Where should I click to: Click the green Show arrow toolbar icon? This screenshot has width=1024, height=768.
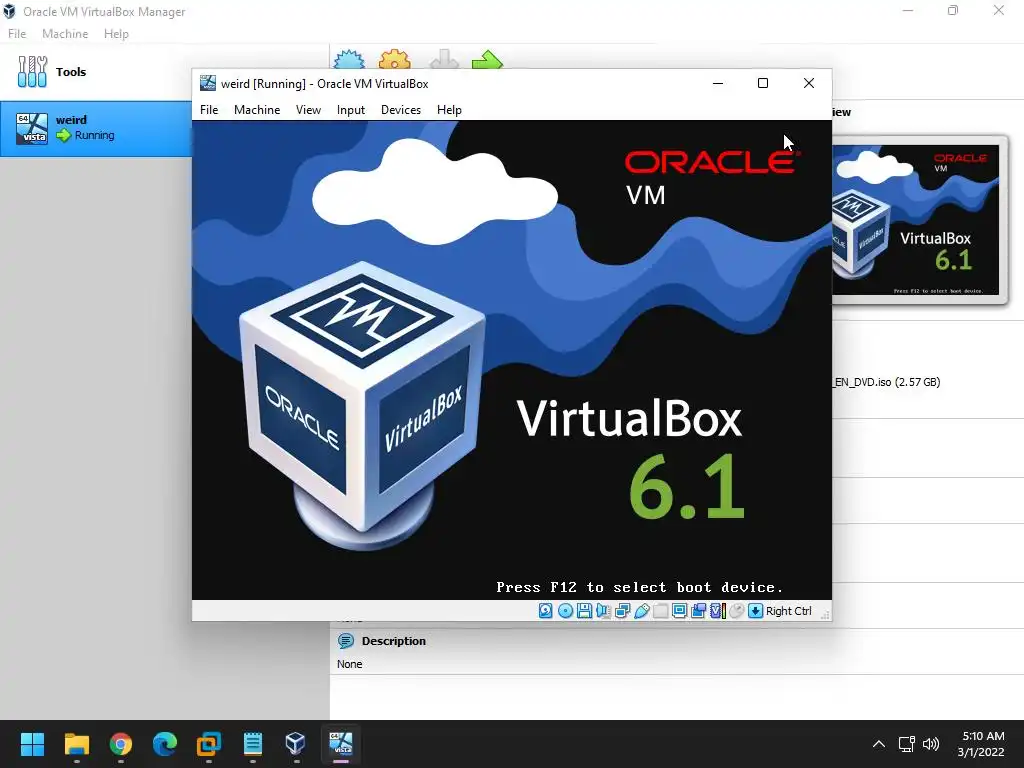[x=487, y=60]
